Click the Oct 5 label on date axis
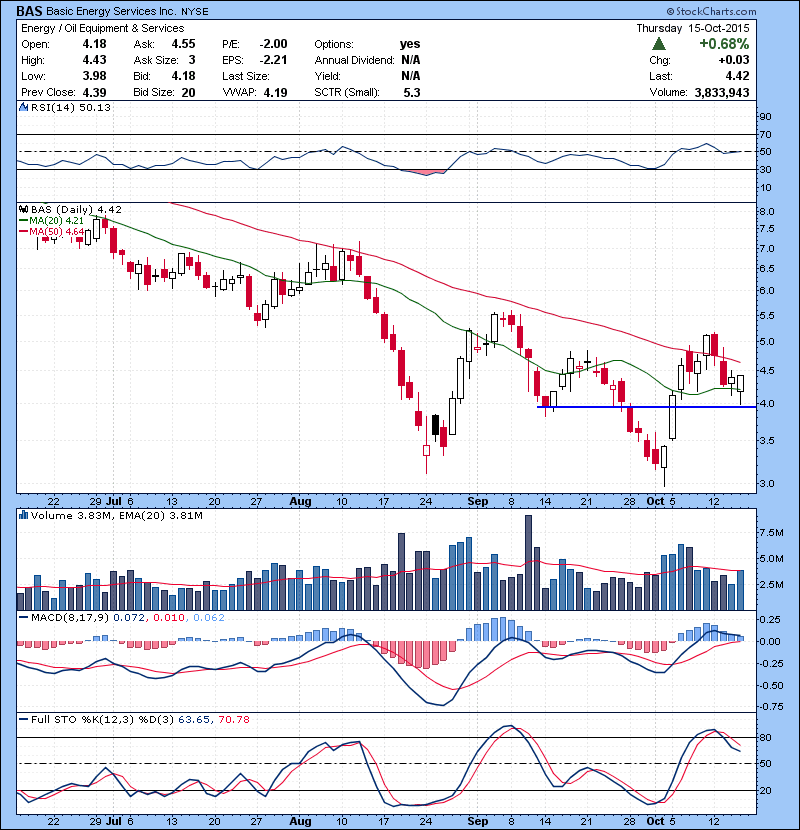This screenshot has height=830, width=800. click(661, 500)
